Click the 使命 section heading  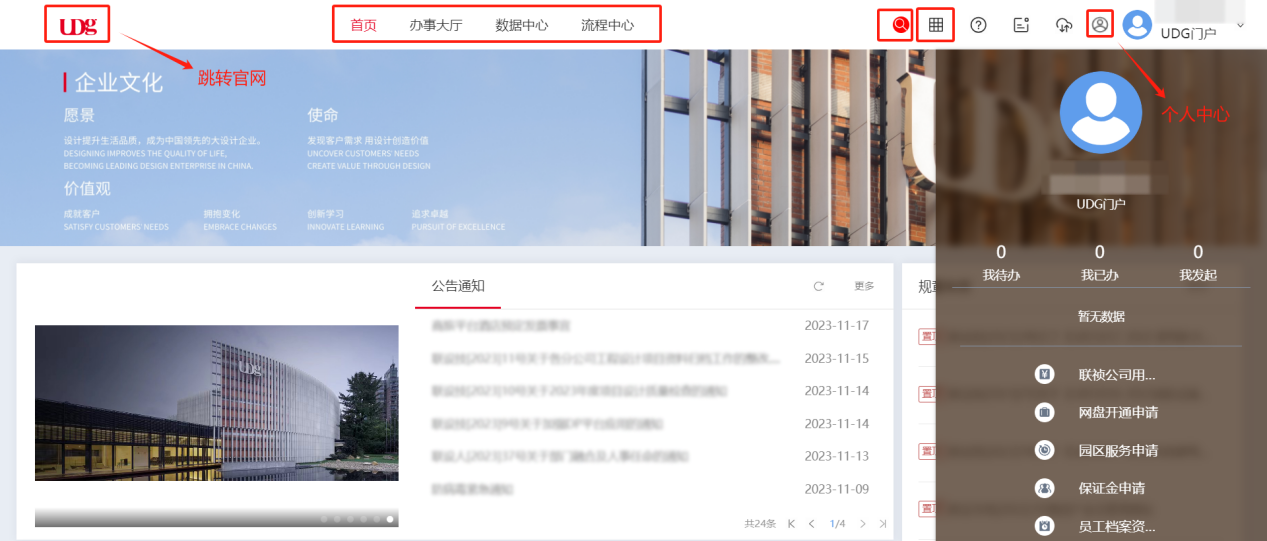(323, 115)
